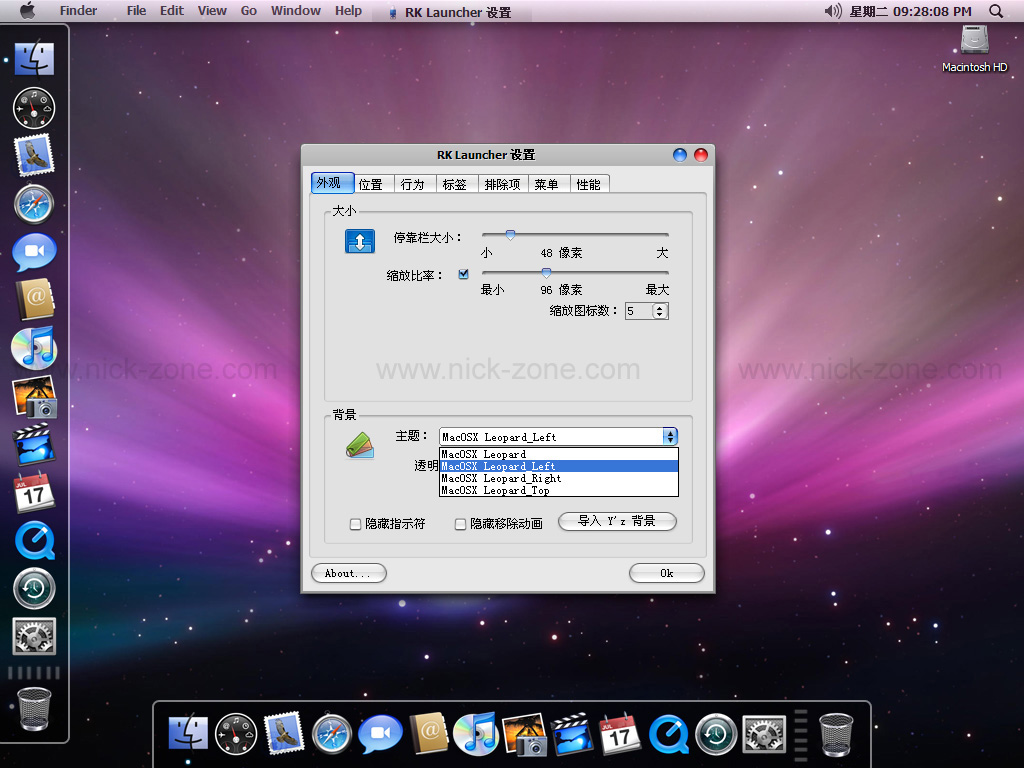The width and height of the screenshot is (1024, 768).
Task: Open System Preferences gear in left dock
Action: pos(34,636)
